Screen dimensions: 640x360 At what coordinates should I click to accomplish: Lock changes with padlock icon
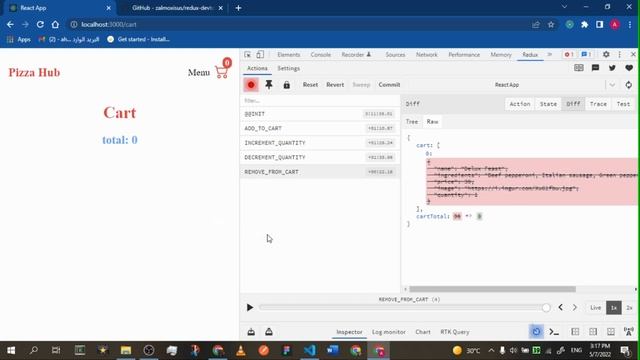click(287, 85)
